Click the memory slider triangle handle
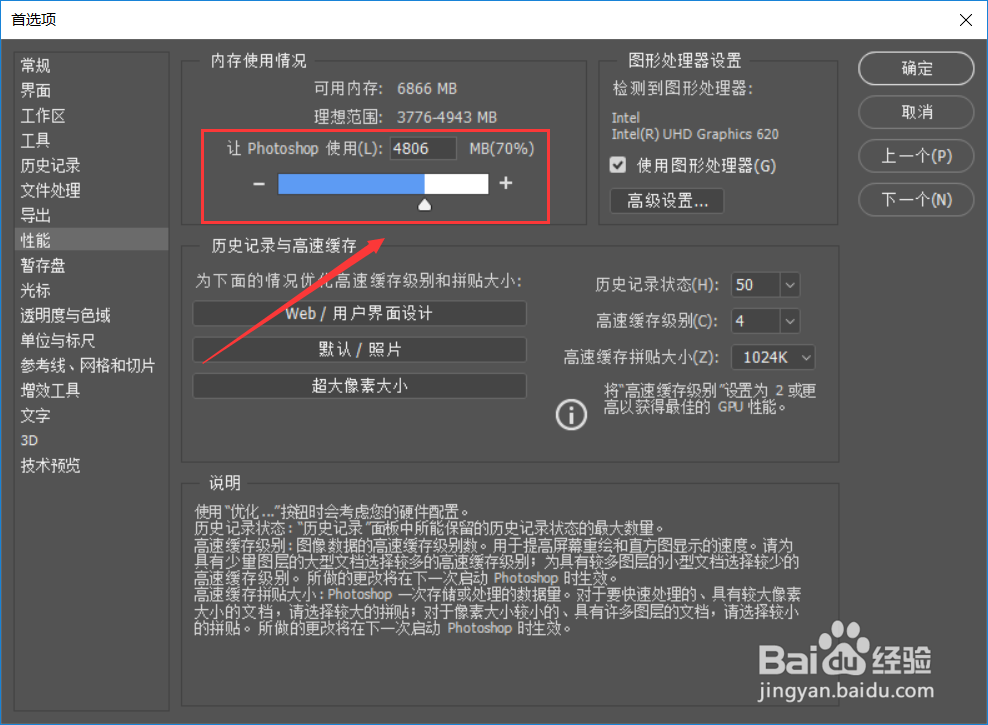Image resolution: width=988 pixels, height=725 pixels. click(x=425, y=205)
